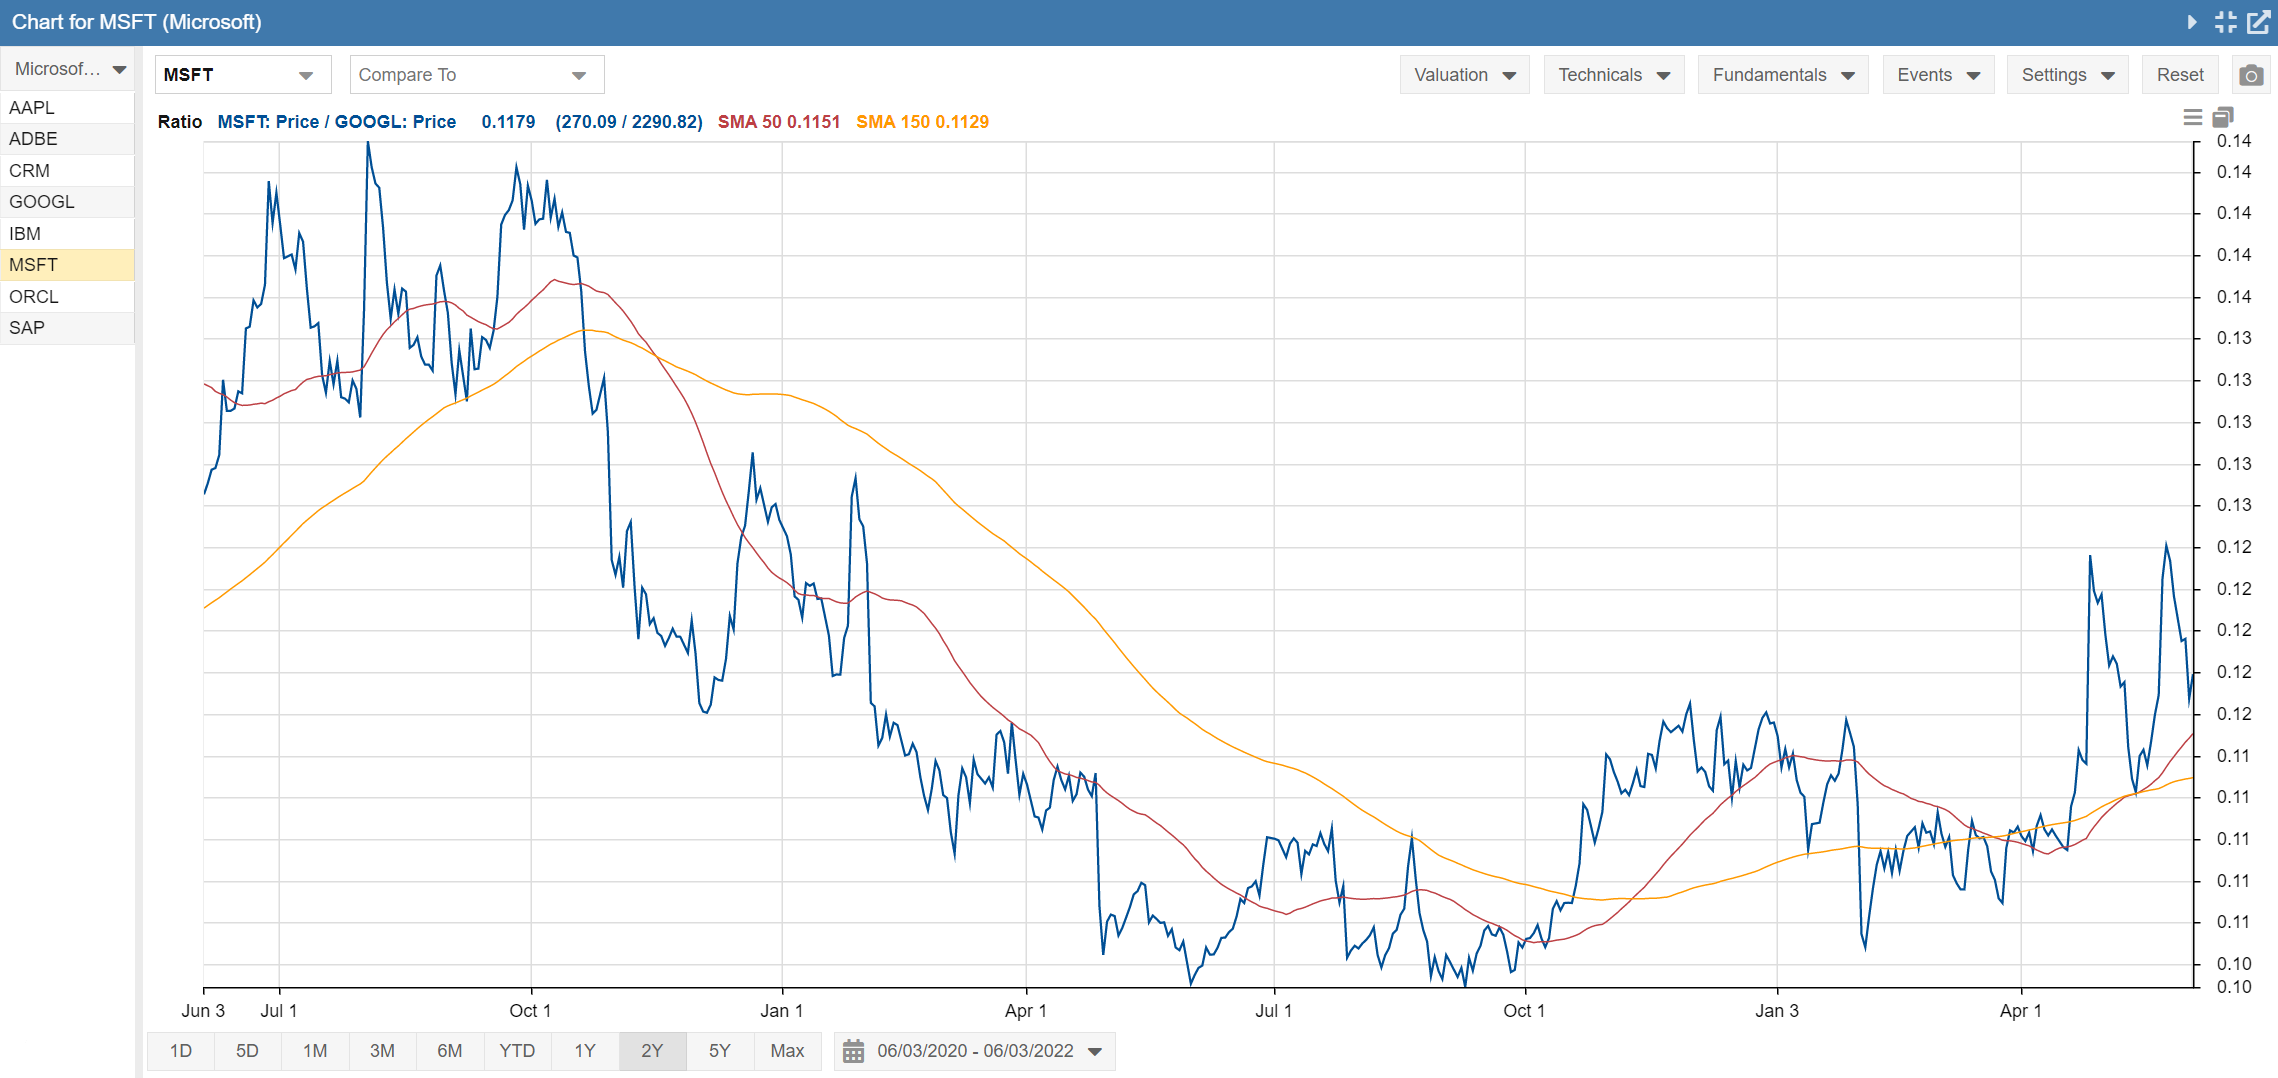Screen dimensions: 2278x1078
Task: Switch to 5Y time range
Action: tap(720, 1051)
